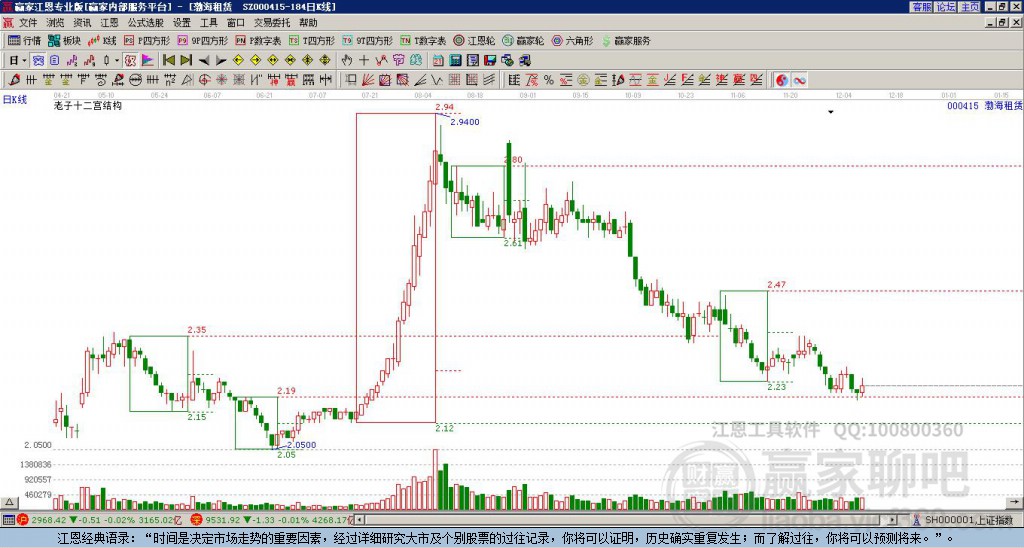
Task: Open the T四方形 tool
Action: point(312,40)
